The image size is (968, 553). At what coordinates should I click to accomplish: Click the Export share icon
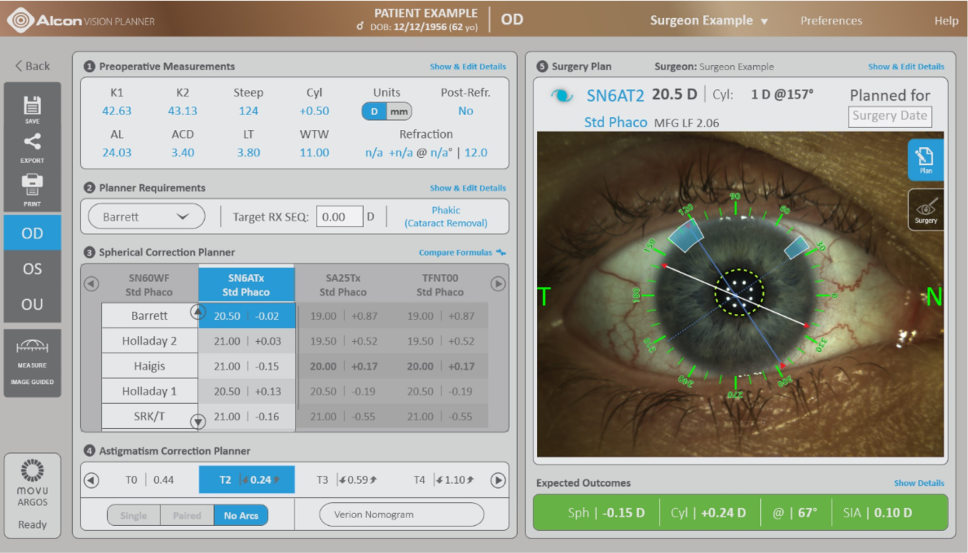(x=32, y=146)
